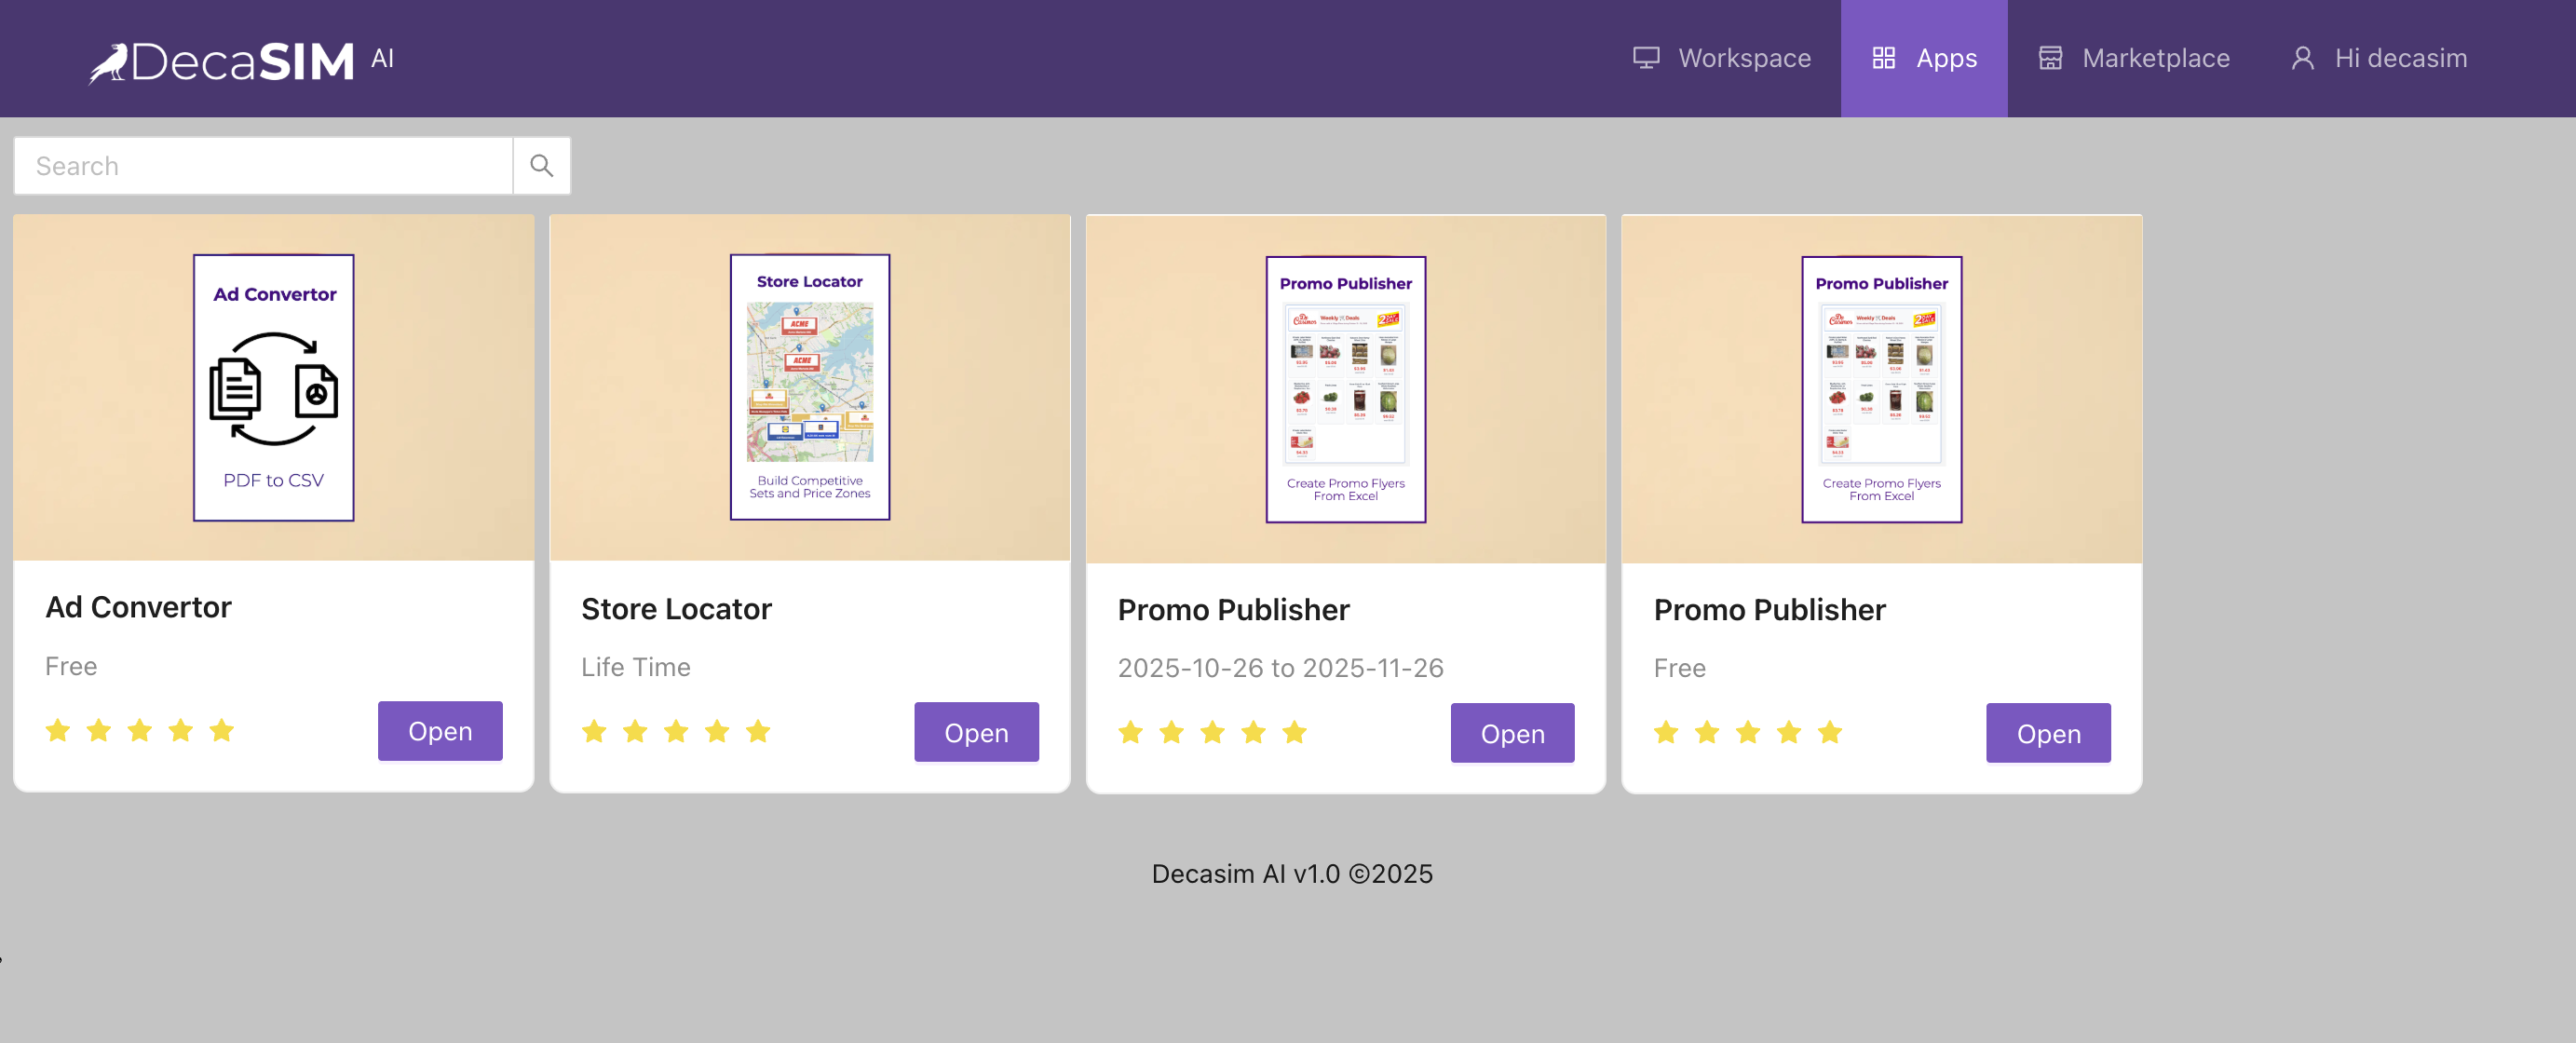Click the Ad Convertor PDF to CSV thumbnail
The width and height of the screenshot is (2576, 1043).
(273, 388)
